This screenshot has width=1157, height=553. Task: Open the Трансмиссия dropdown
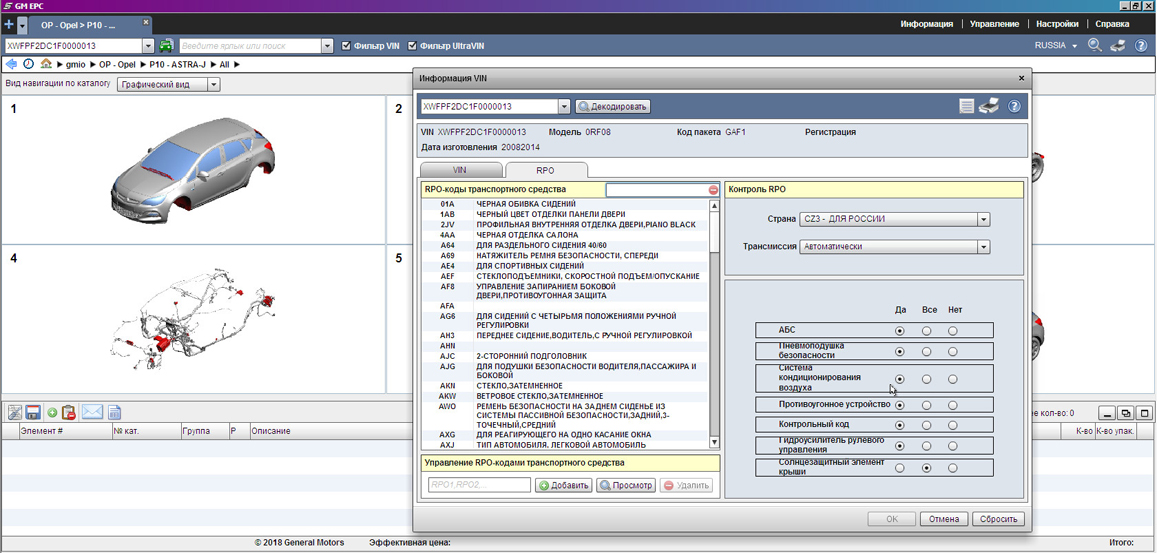point(983,247)
